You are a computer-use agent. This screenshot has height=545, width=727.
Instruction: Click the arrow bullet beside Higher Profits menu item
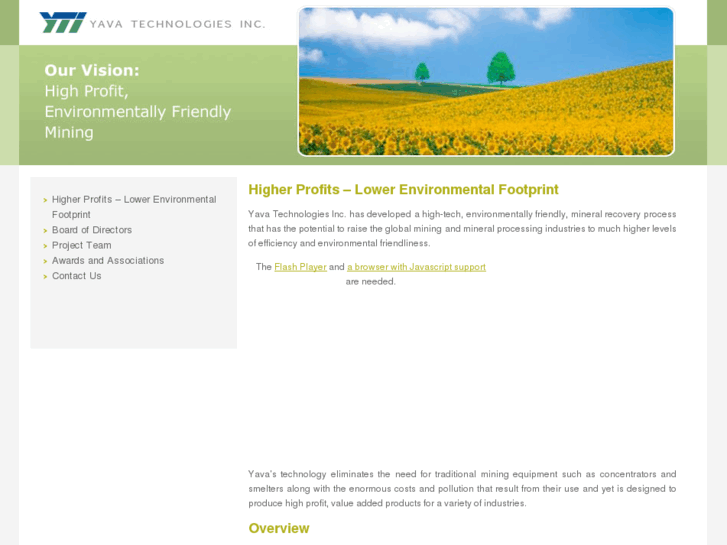[x=45, y=200]
